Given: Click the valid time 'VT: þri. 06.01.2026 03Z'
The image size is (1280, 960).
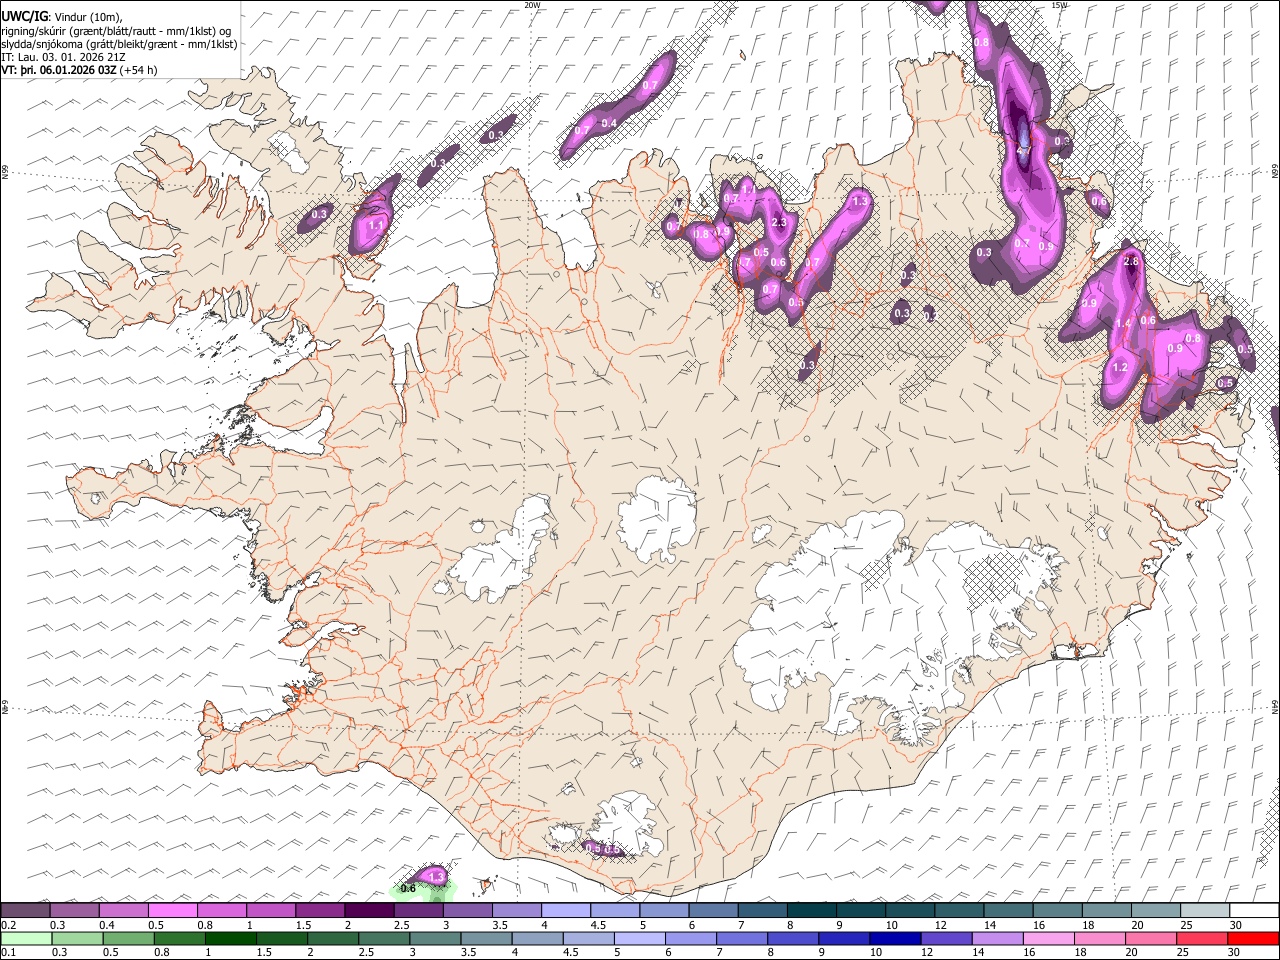Looking at the screenshot, I should (58, 71).
